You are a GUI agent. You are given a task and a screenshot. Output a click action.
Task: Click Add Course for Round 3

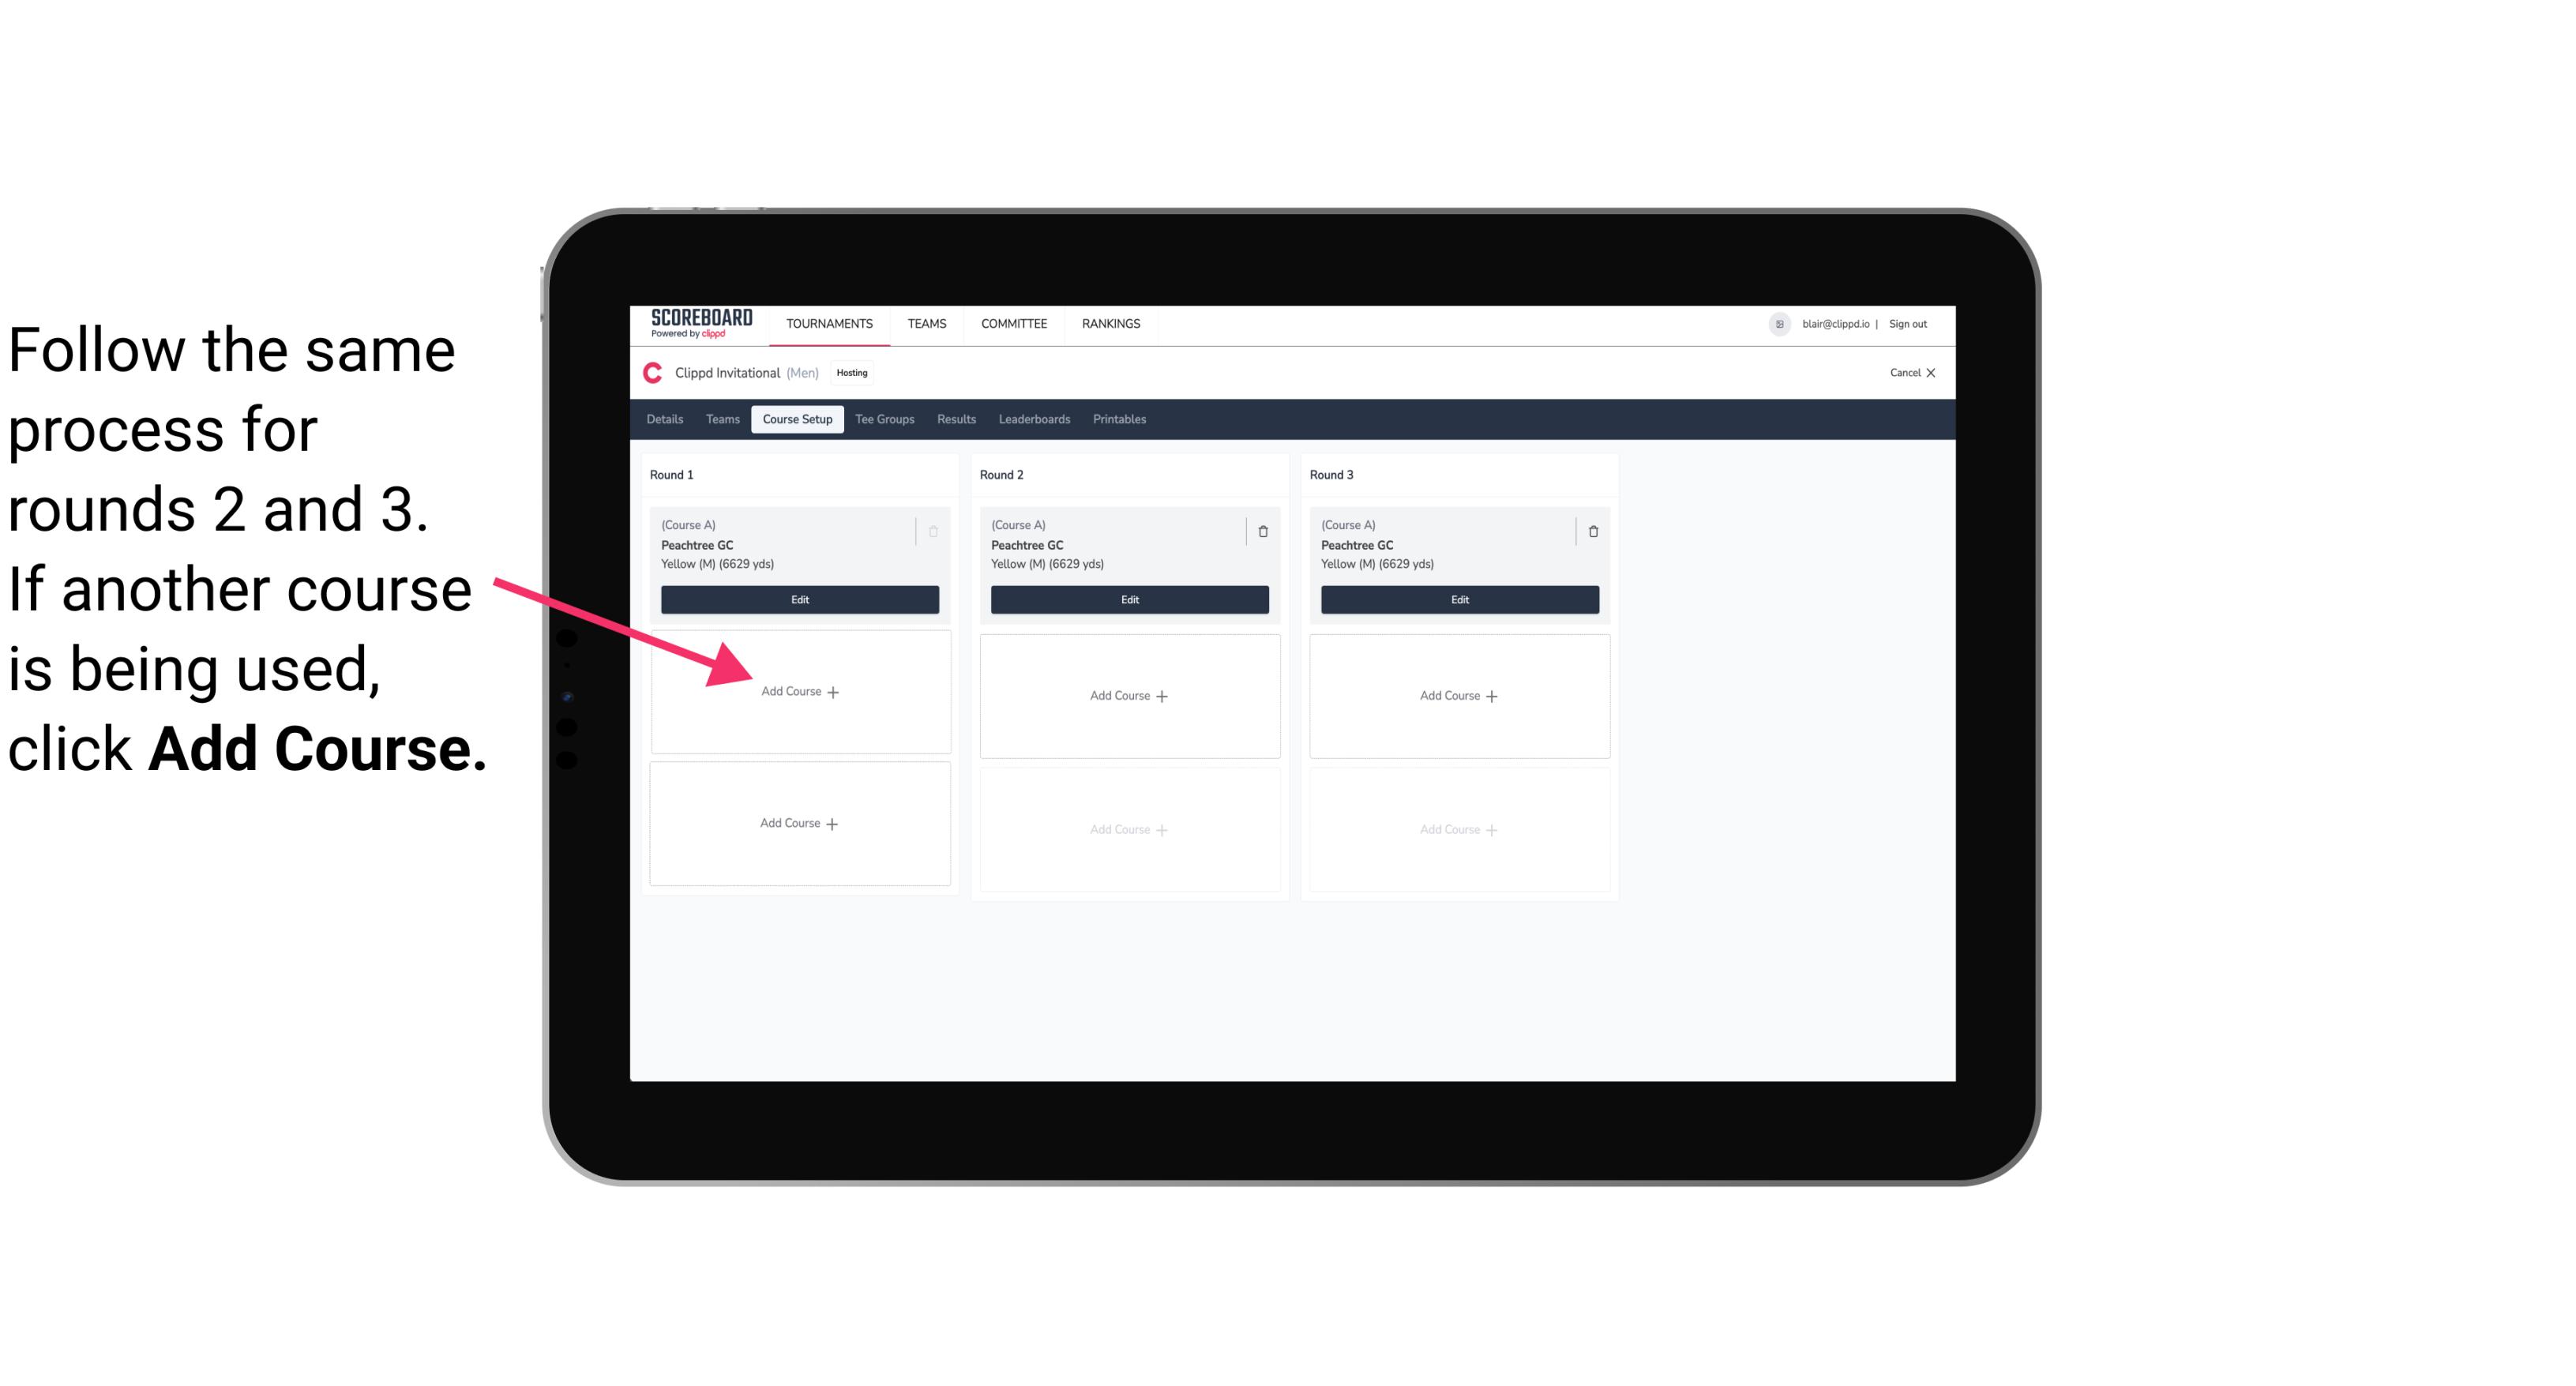(1457, 693)
